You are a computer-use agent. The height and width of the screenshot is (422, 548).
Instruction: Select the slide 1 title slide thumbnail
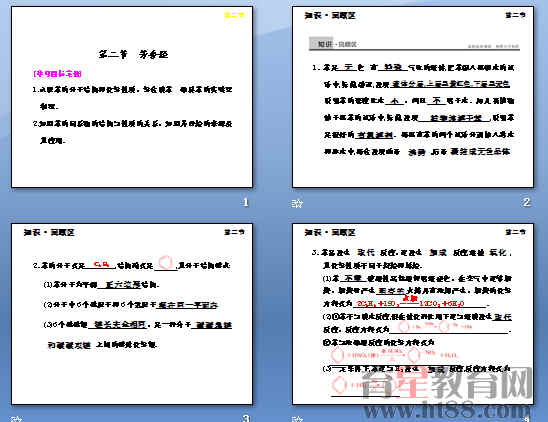tap(132, 97)
